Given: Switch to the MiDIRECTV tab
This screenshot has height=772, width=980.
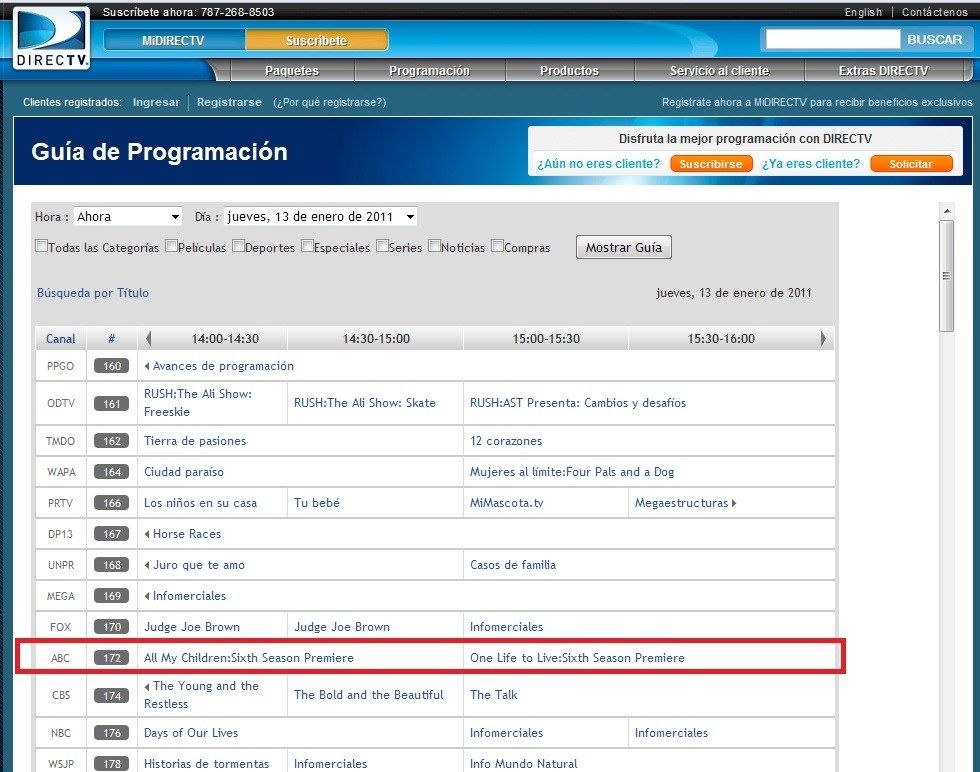Looking at the screenshot, I should pyautogui.click(x=173, y=41).
